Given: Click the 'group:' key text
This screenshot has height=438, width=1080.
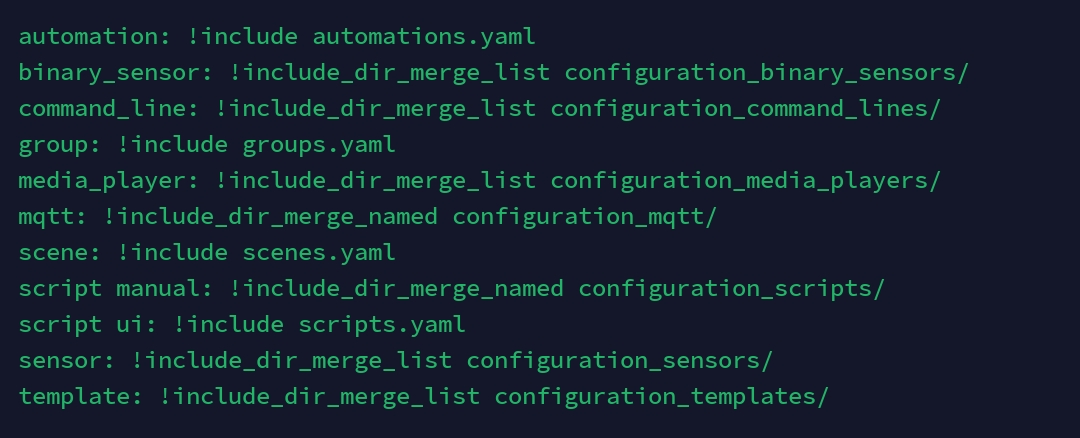Looking at the screenshot, I should (x=60, y=145).
